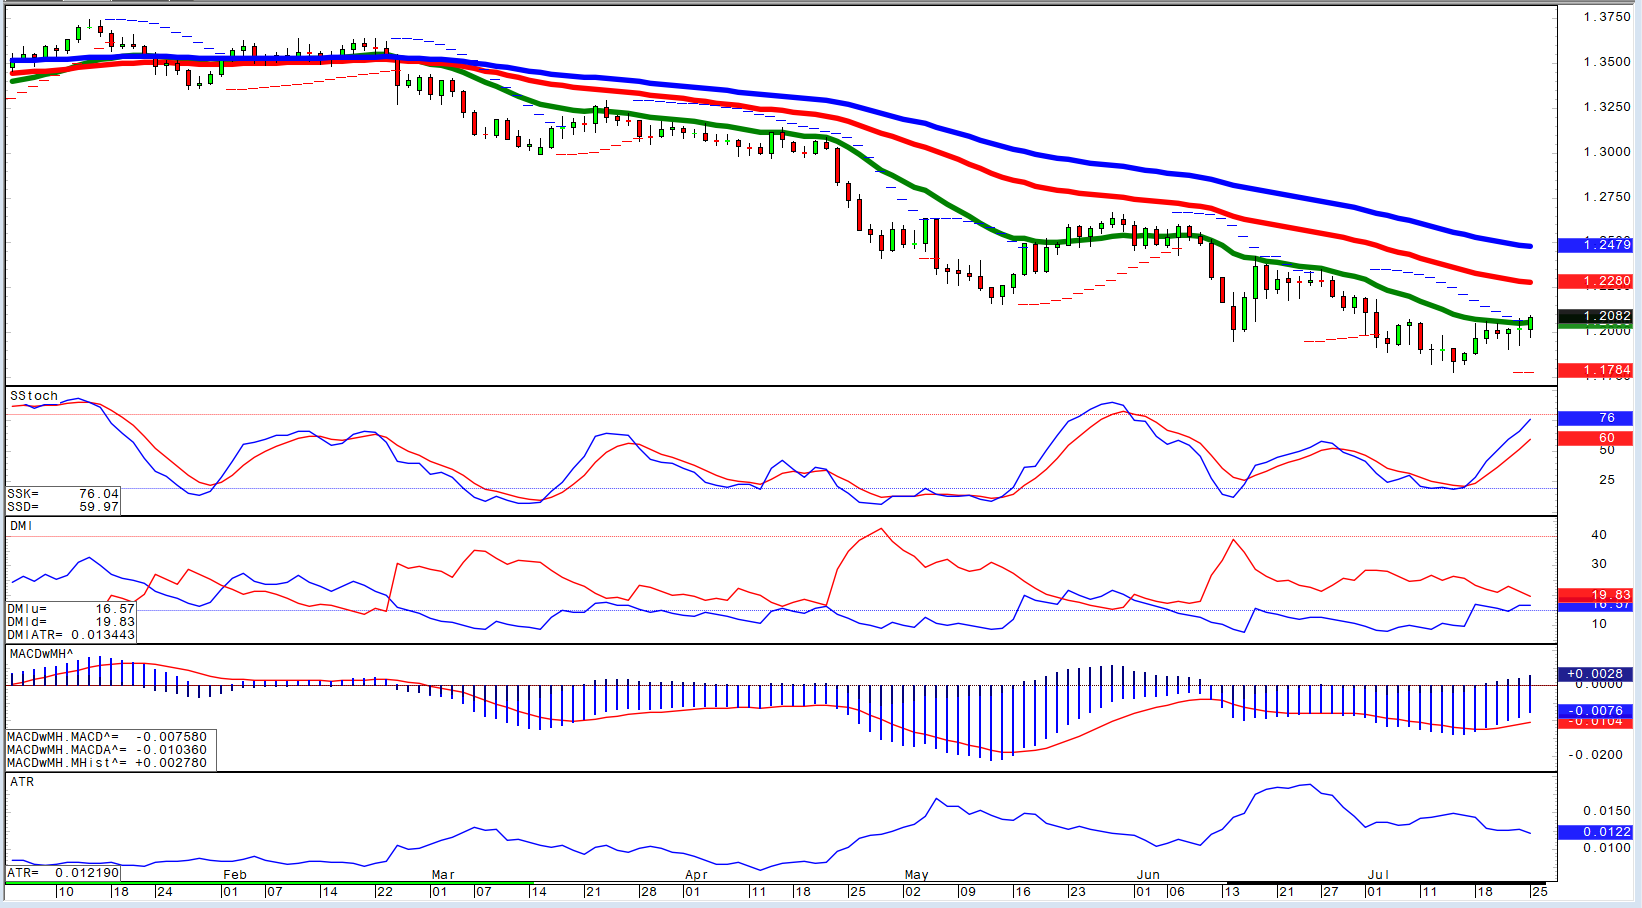This screenshot has height=908, width=1642.
Task: Click the 24 date label on time axis
Action: click(x=164, y=892)
